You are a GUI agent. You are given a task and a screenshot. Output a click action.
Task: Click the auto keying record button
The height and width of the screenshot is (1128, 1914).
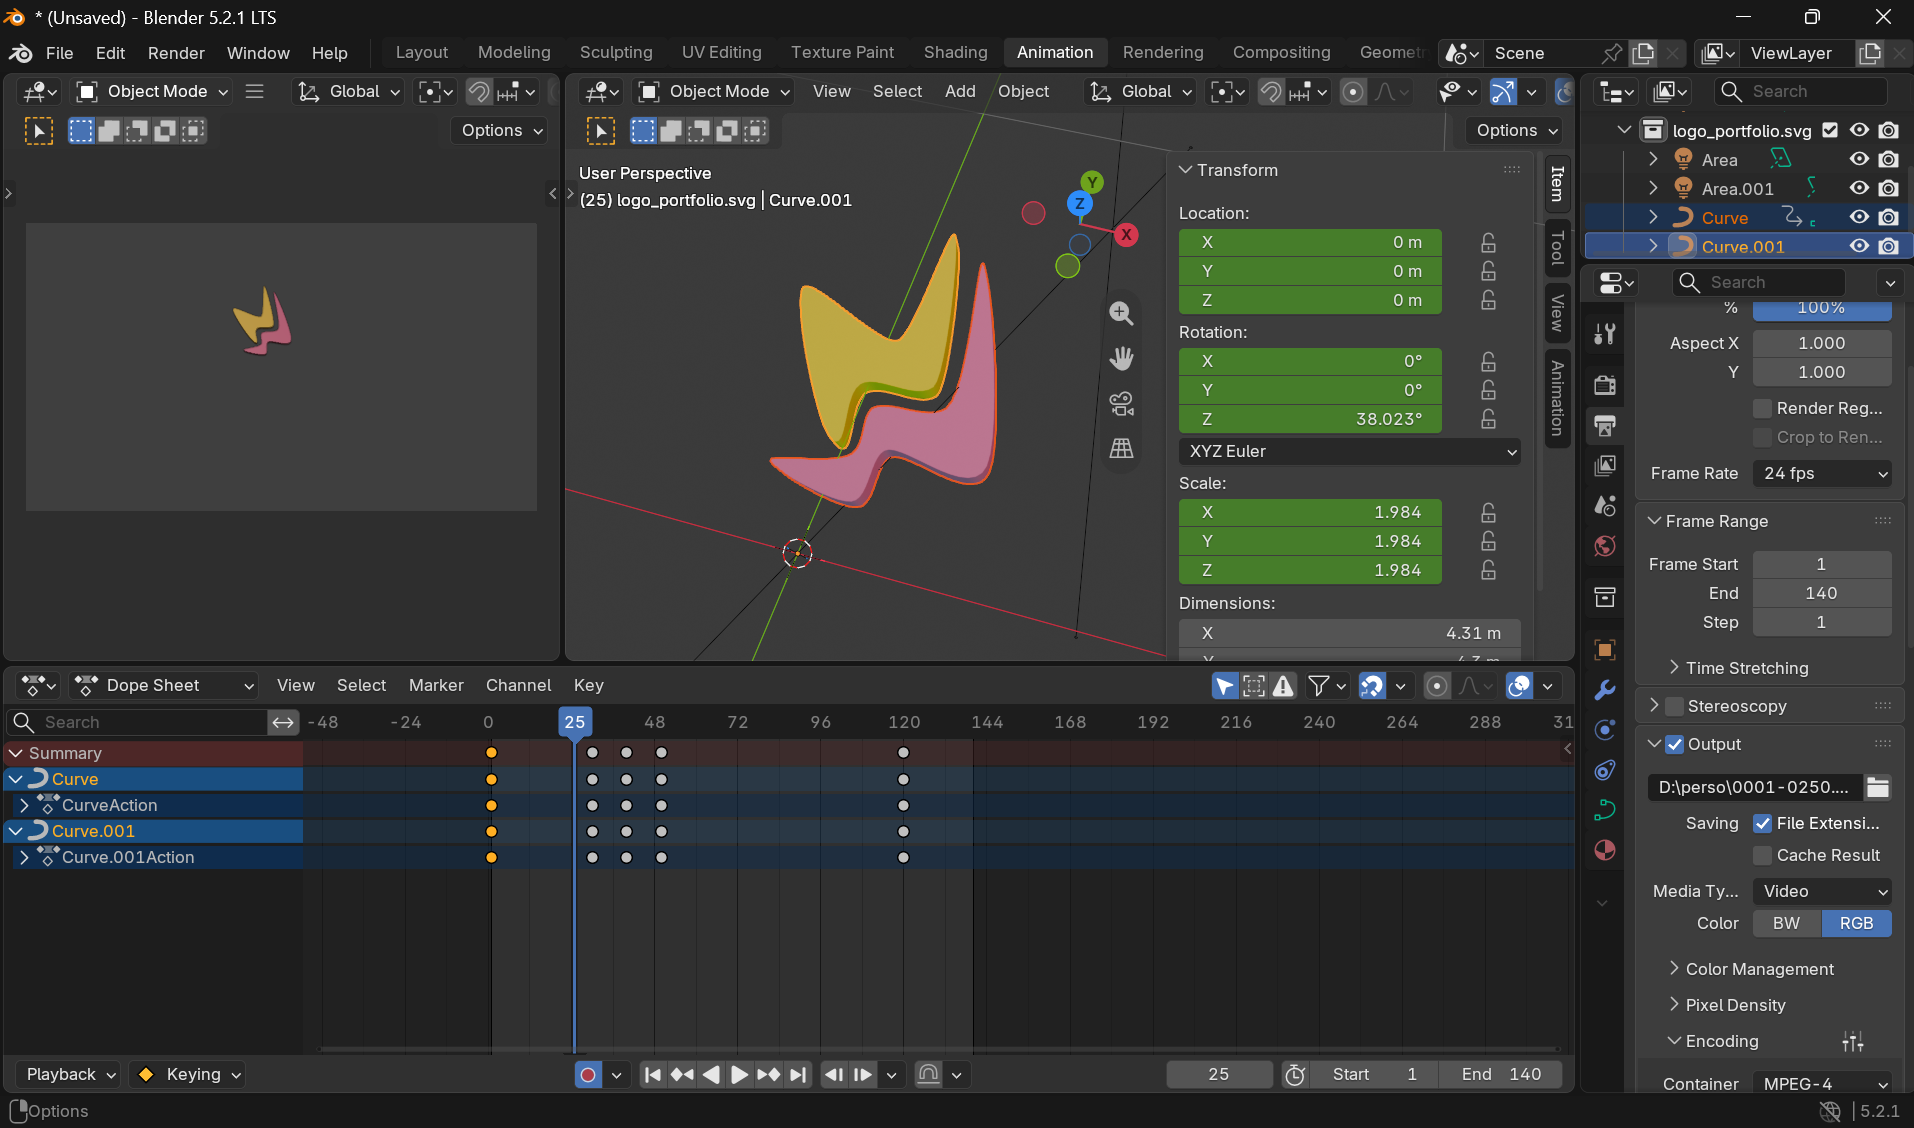tap(588, 1075)
